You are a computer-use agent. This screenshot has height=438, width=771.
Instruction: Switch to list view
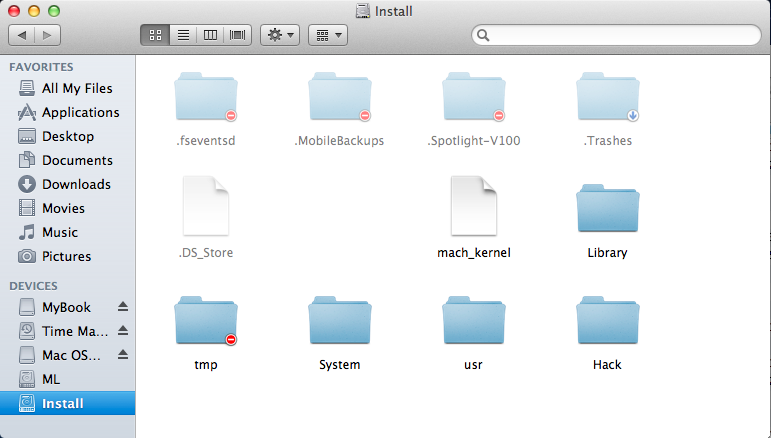183,35
